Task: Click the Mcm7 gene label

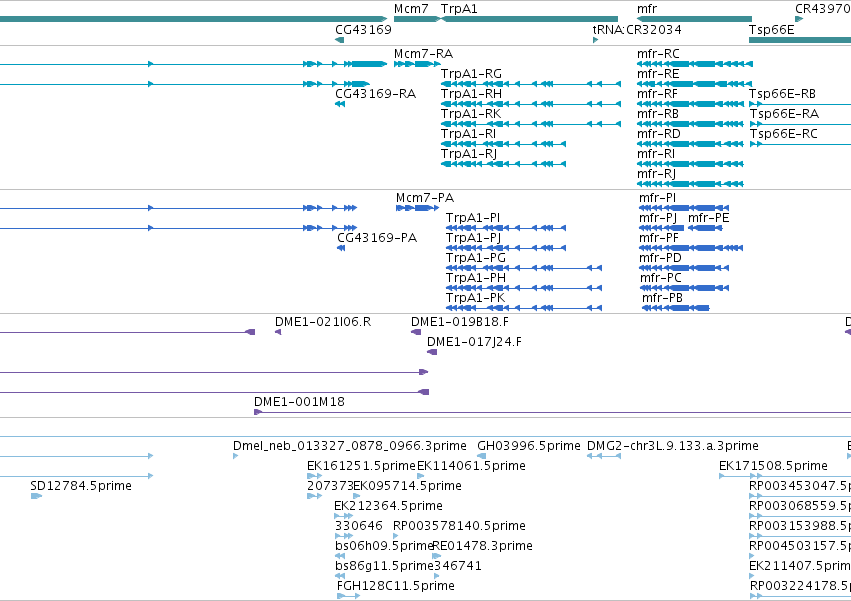Action: point(411,9)
